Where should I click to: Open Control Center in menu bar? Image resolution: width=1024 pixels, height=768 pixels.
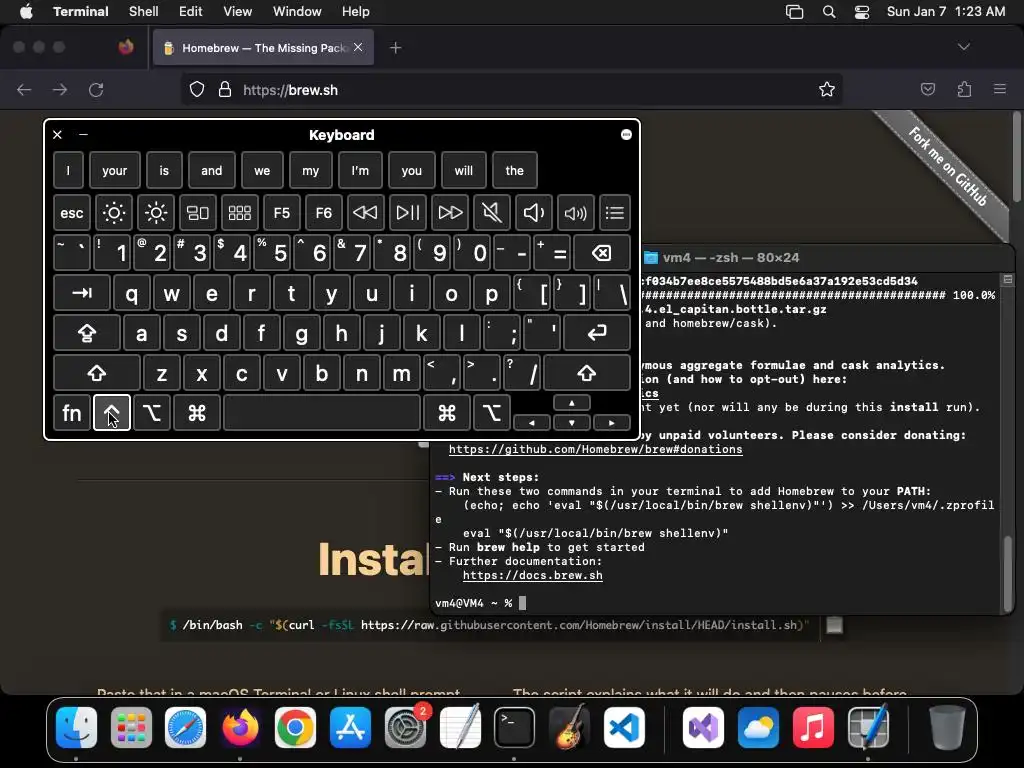[x=862, y=12]
